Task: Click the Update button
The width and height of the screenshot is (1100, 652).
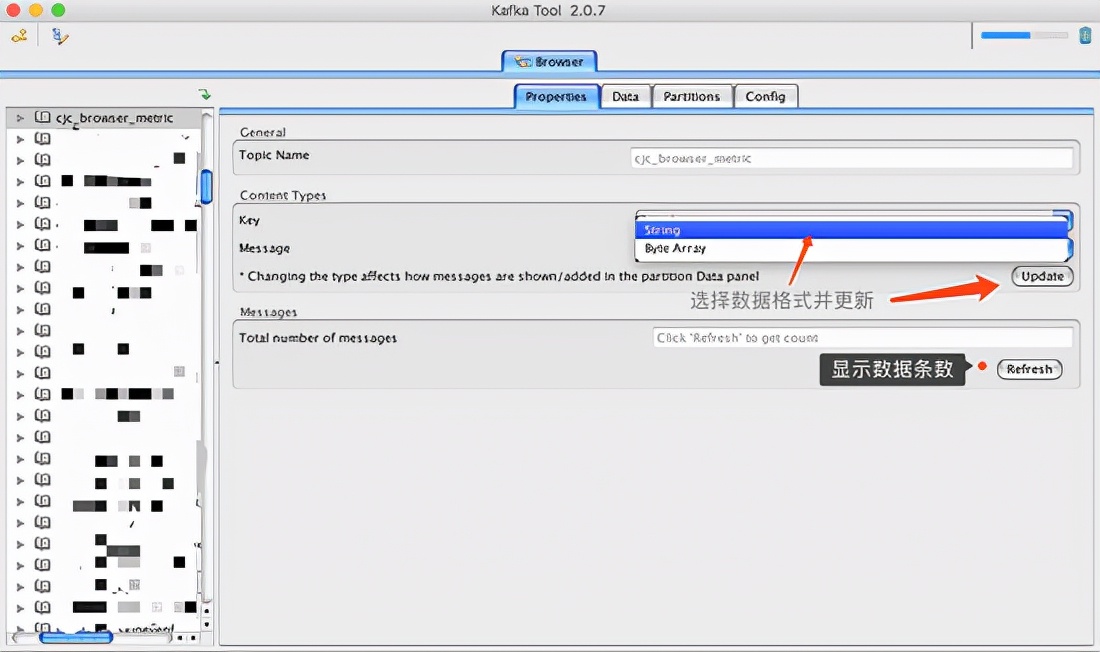Action: 1042,277
